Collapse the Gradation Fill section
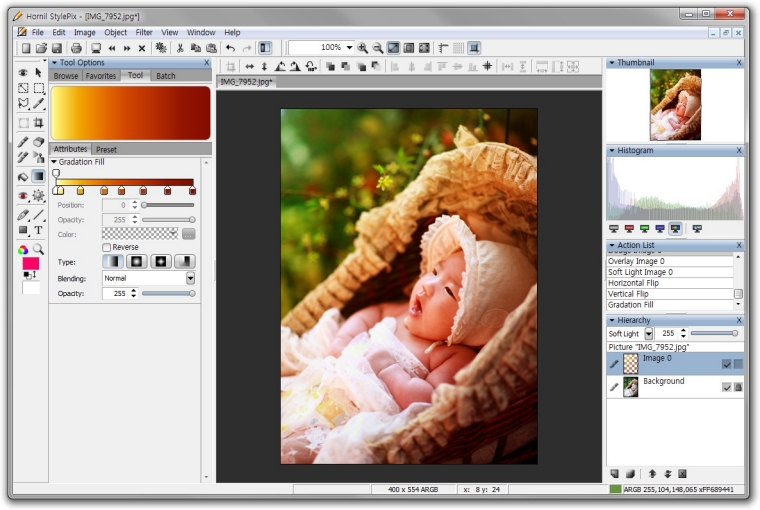This screenshot has height=510, width=760. (x=54, y=162)
